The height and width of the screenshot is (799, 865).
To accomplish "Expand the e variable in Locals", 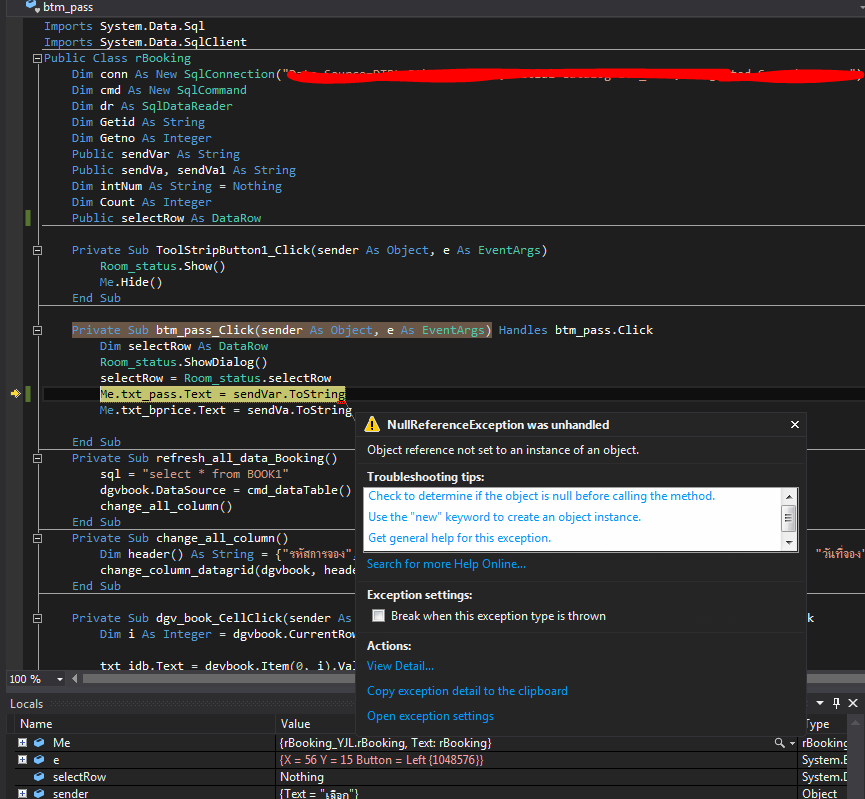I will click(x=23, y=760).
